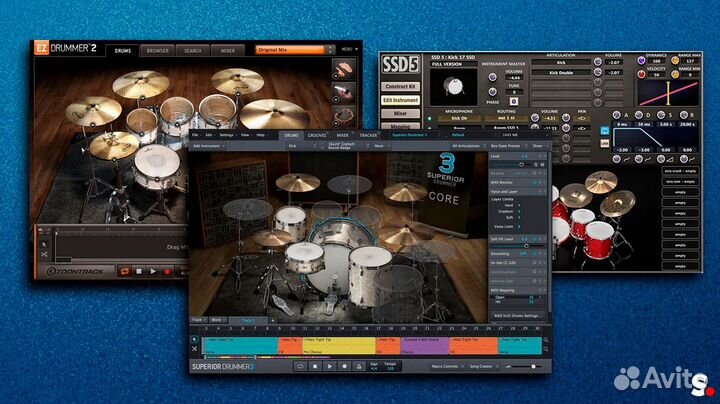Click Mixer button in SSD5

coord(400,113)
